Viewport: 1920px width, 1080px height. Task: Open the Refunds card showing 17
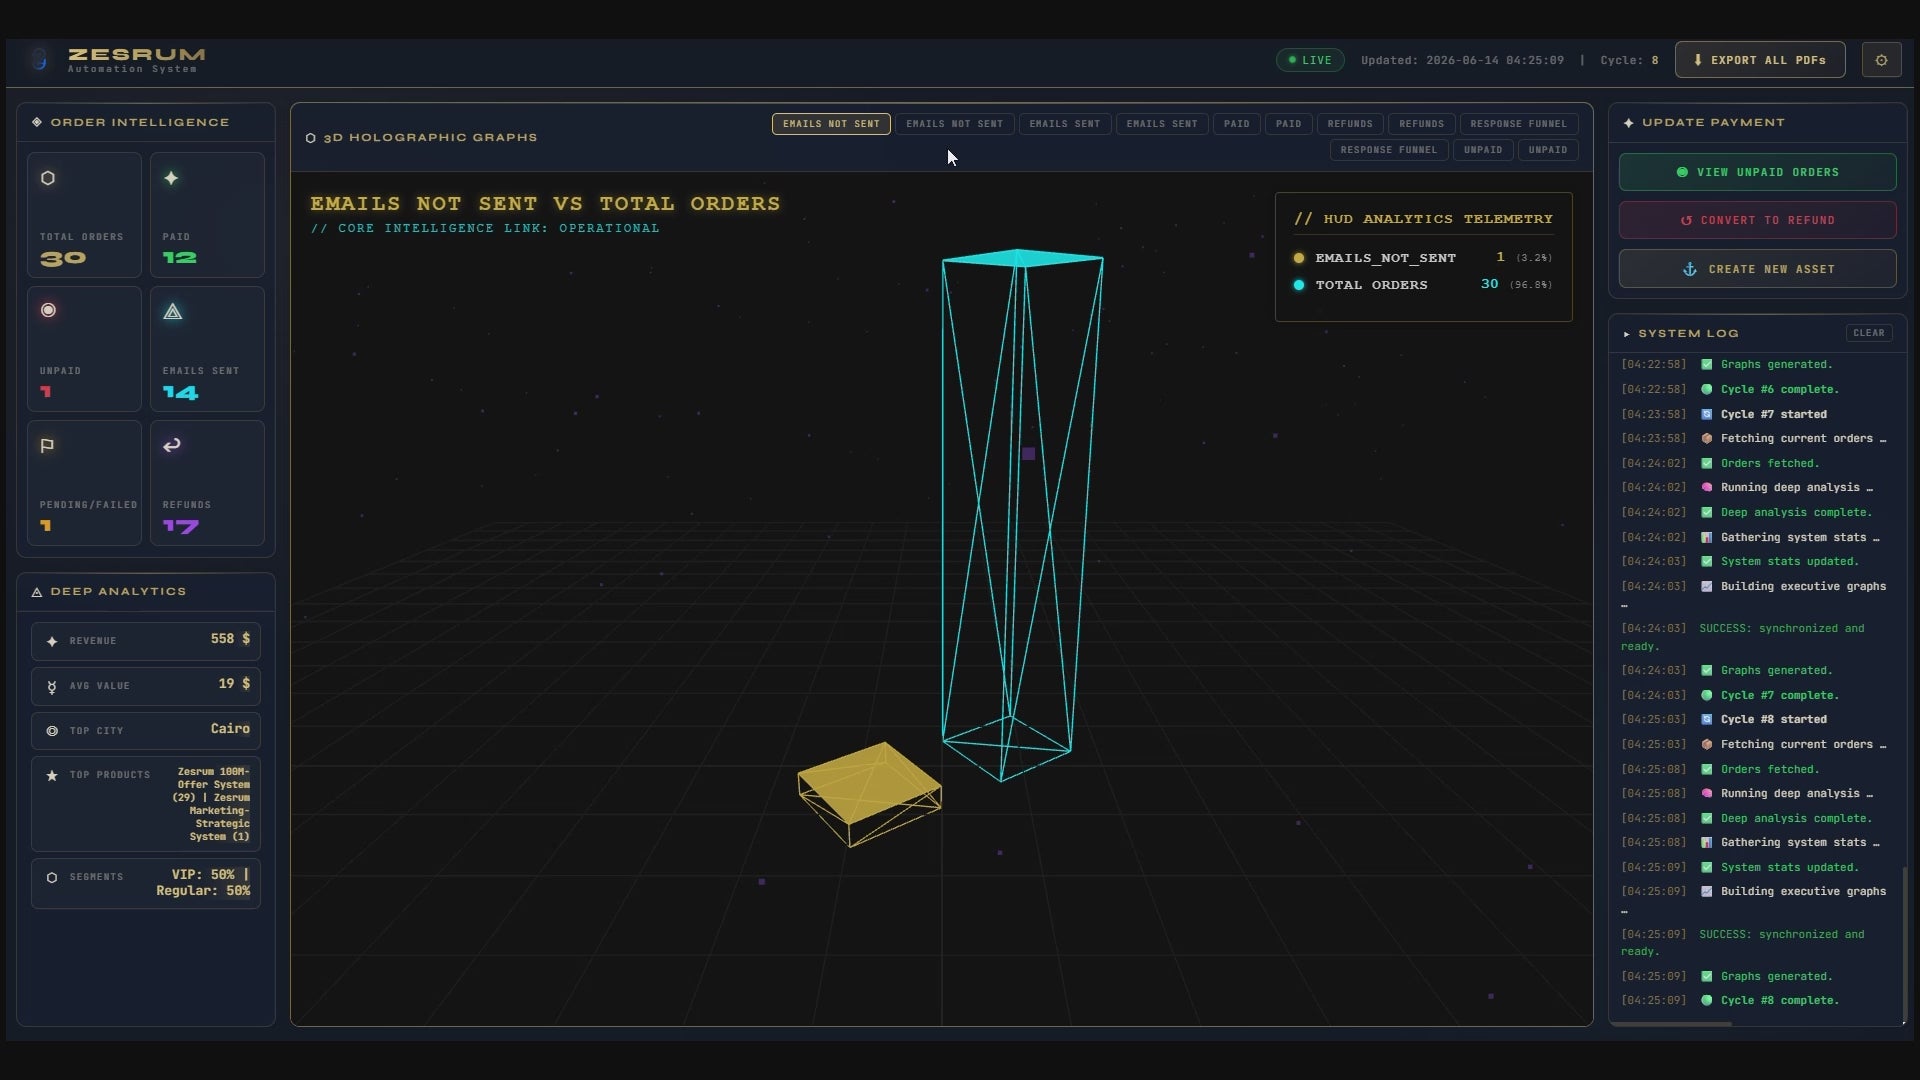(x=207, y=483)
